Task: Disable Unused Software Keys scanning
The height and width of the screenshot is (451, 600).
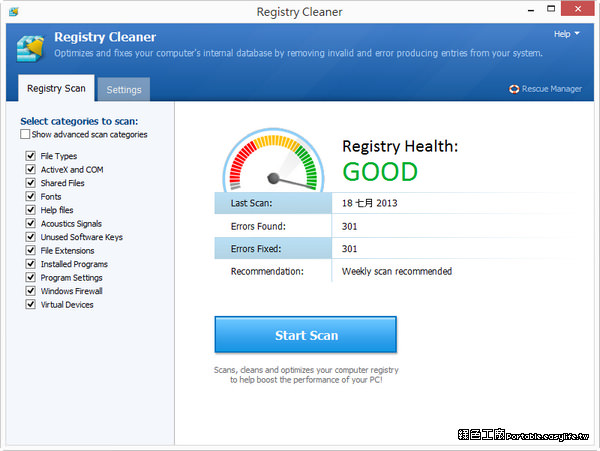Action: (x=31, y=237)
